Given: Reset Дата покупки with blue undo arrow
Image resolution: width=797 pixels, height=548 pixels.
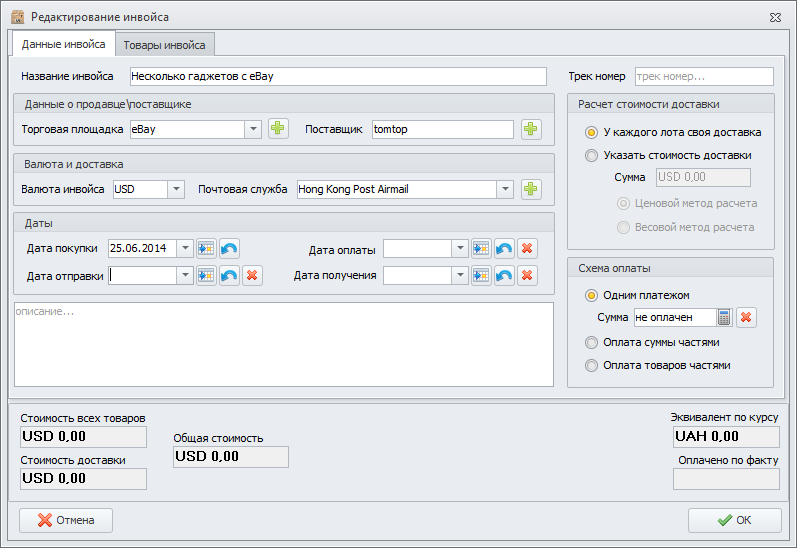Looking at the screenshot, I should tap(229, 248).
